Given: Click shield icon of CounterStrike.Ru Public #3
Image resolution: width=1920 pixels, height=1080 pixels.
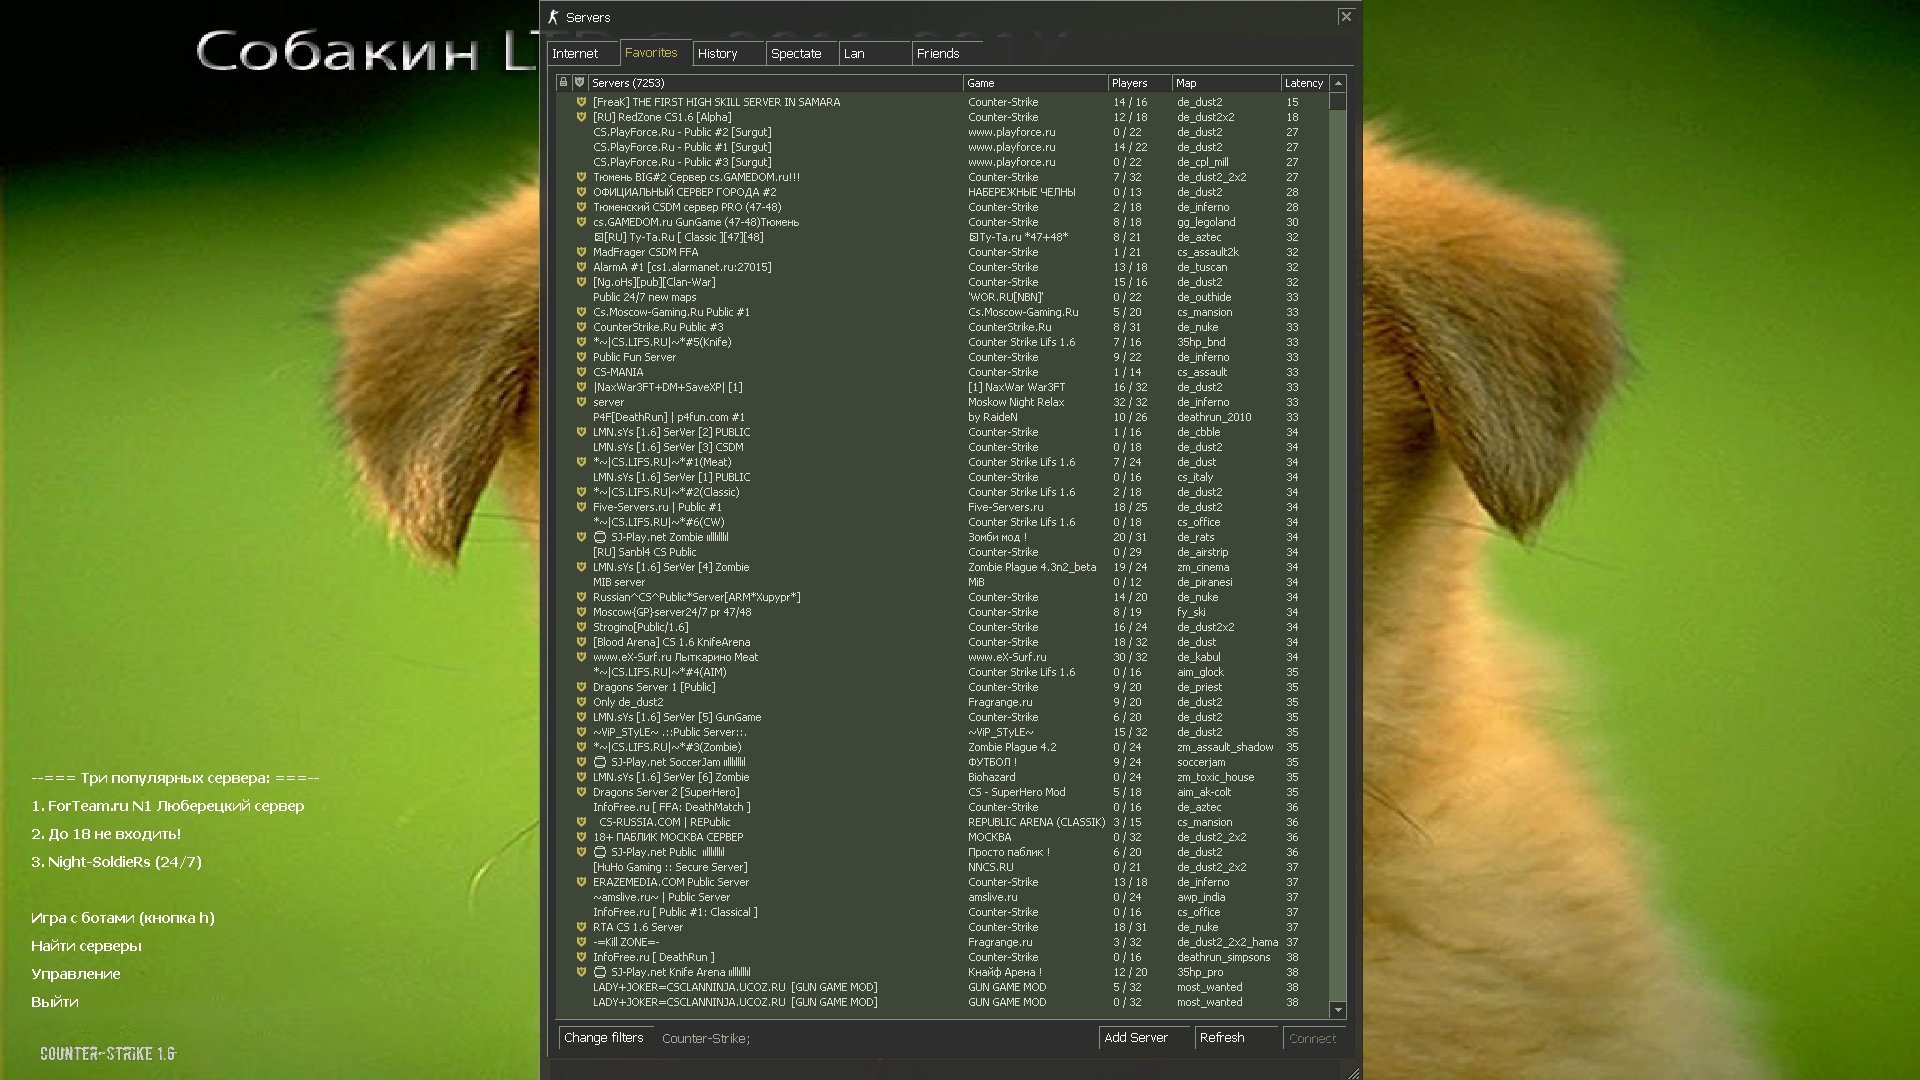Looking at the screenshot, I should pyautogui.click(x=581, y=327).
